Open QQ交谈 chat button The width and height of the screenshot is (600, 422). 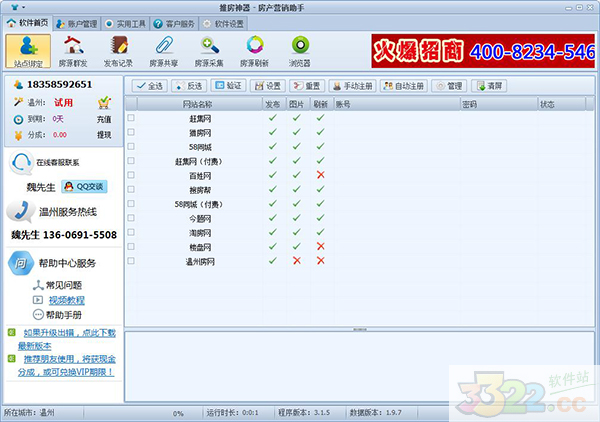tap(84, 186)
